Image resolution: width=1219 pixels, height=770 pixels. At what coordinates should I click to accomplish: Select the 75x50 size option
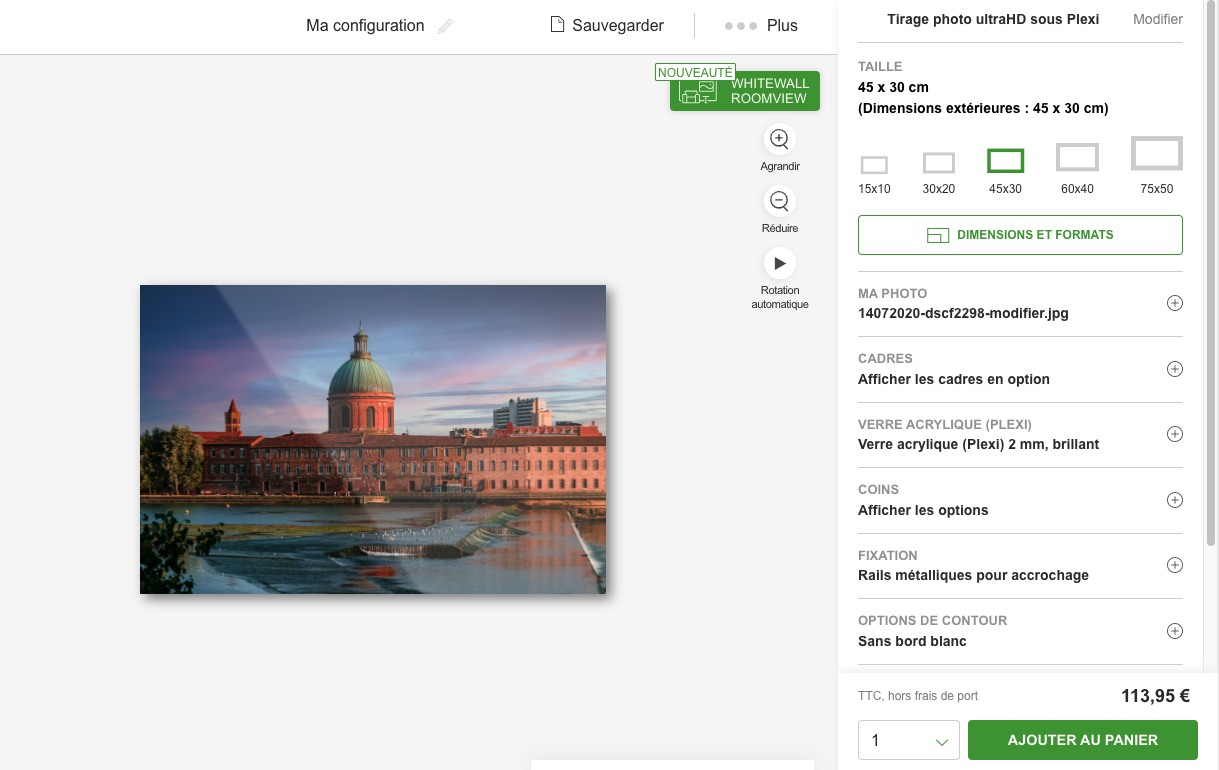(x=1157, y=165)
